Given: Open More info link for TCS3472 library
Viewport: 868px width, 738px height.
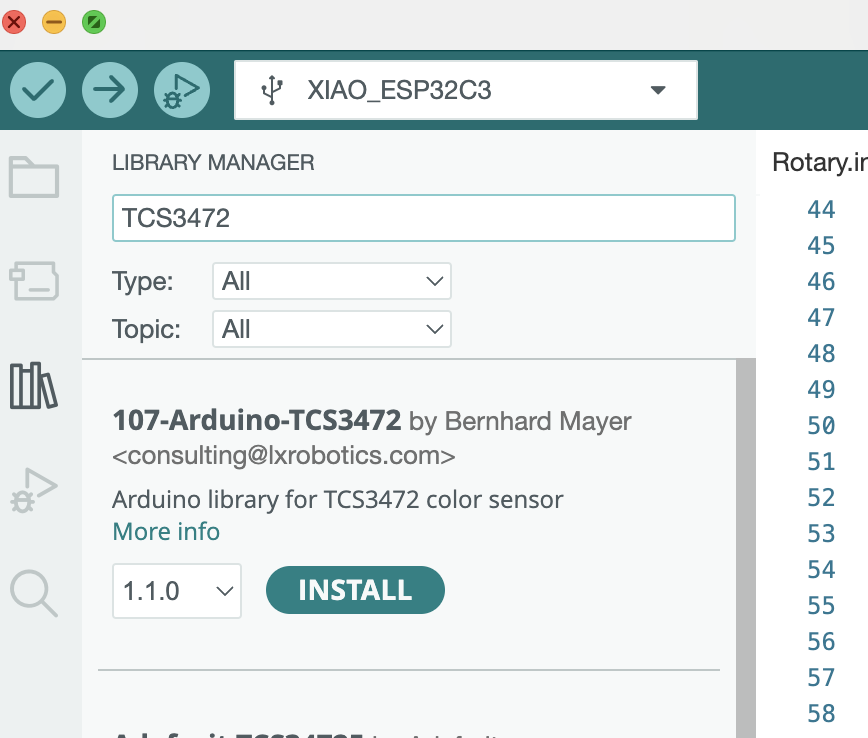Looking at the screenshot, I should coord(166,531).
